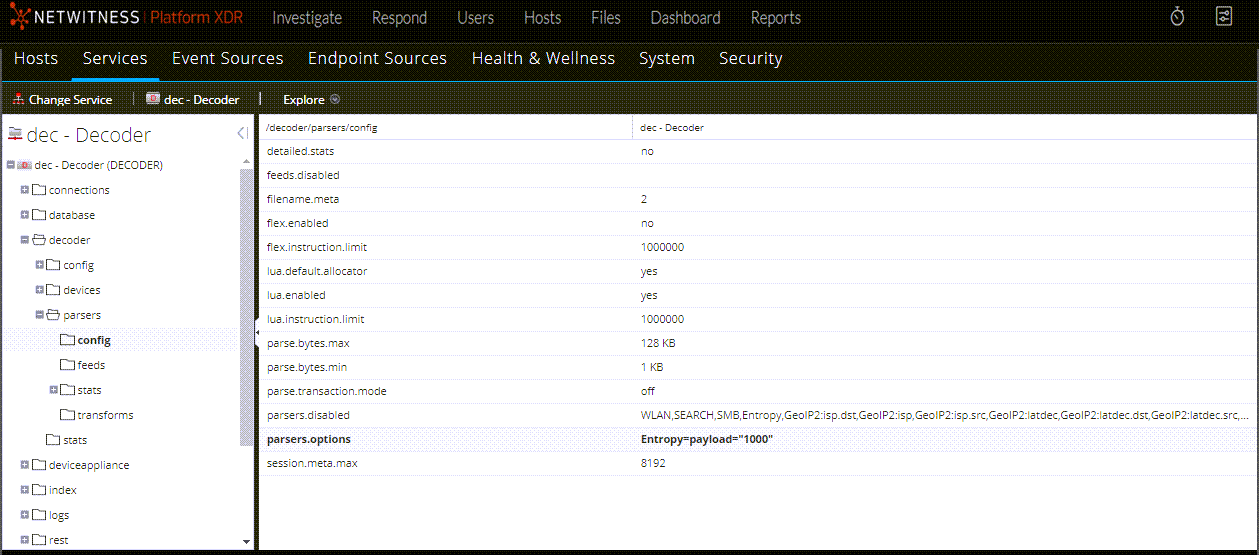Screen dimensions: 1259x555
Task: Click the filename.meta value 2
Action: [644, 199]
